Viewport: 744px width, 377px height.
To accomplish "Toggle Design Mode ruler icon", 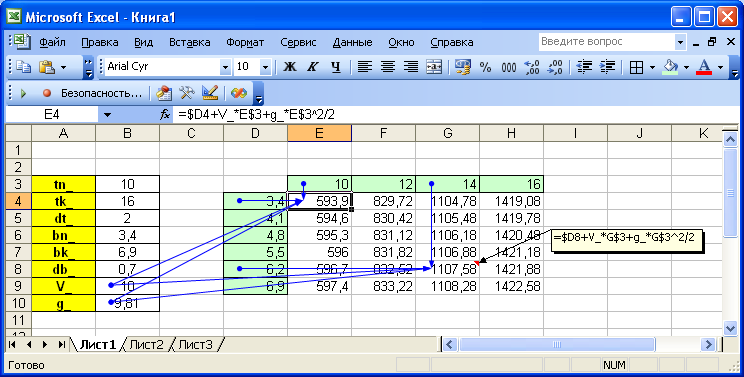I will pyautogui.click(x=210, y=93).
